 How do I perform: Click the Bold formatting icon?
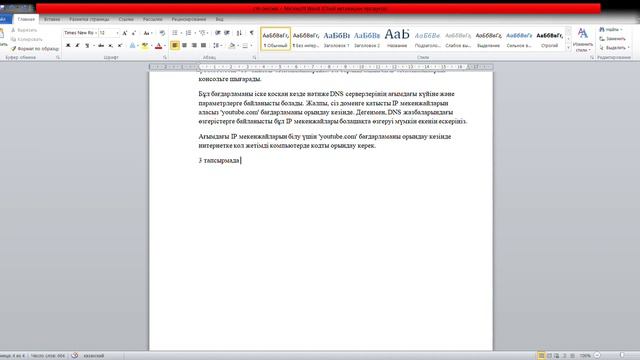pyautogui.click(x=68, y=46)
